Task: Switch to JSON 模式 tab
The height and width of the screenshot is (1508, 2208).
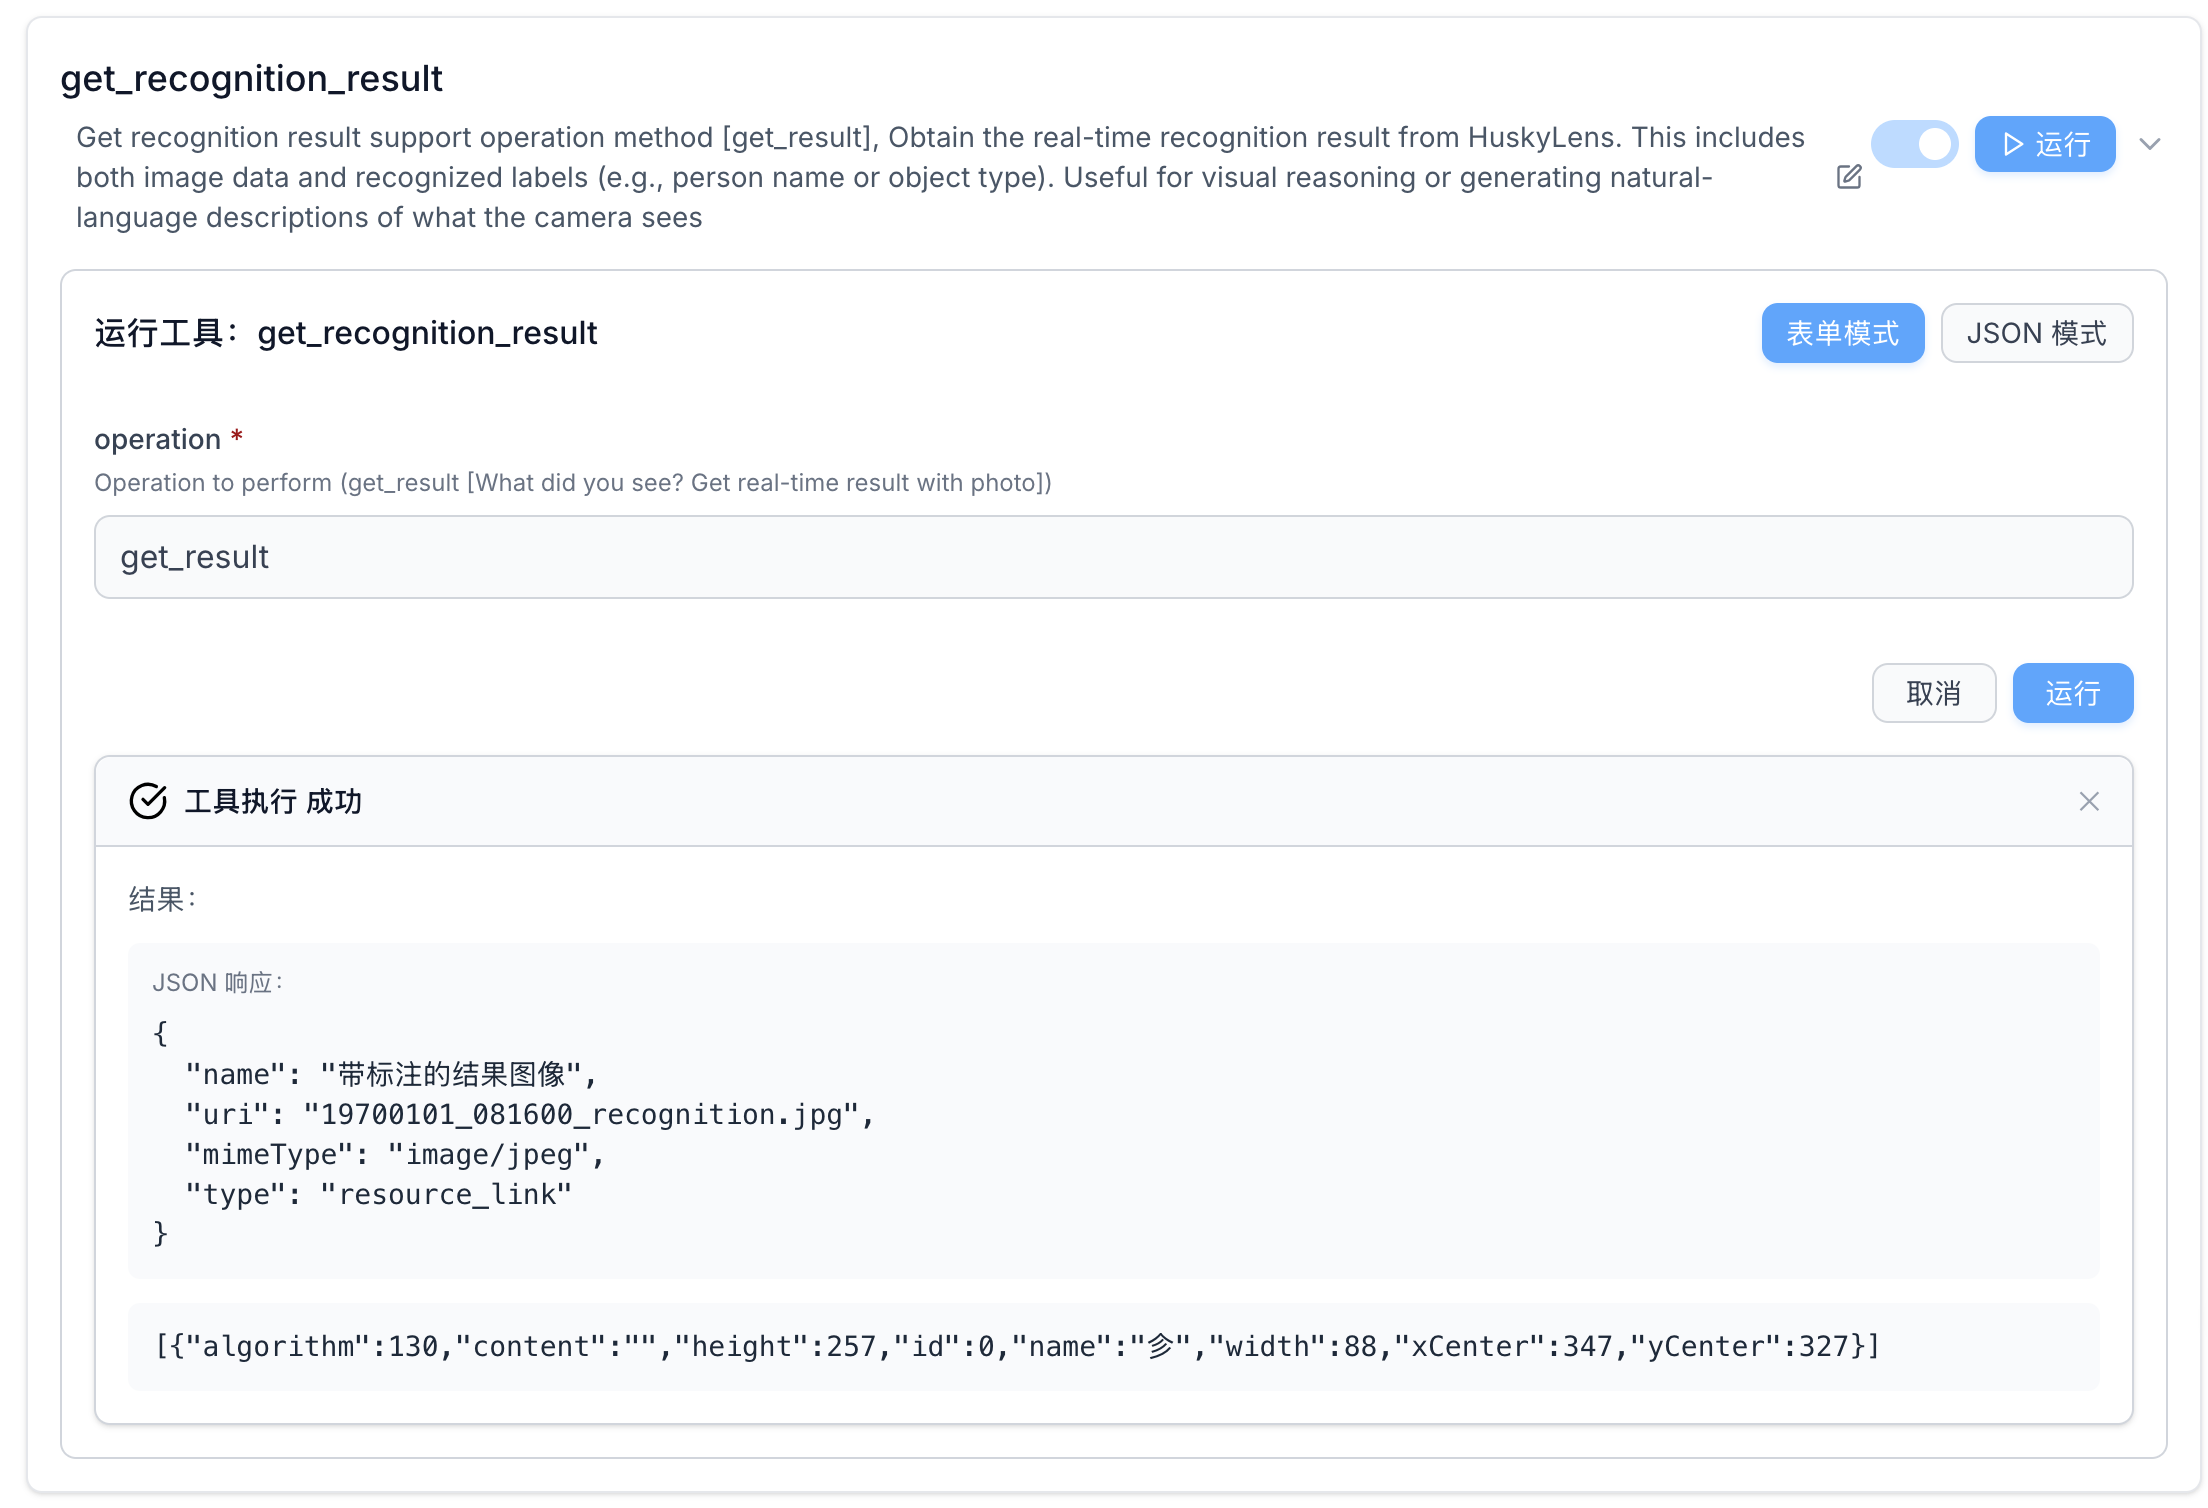Action: [2036, 333]
